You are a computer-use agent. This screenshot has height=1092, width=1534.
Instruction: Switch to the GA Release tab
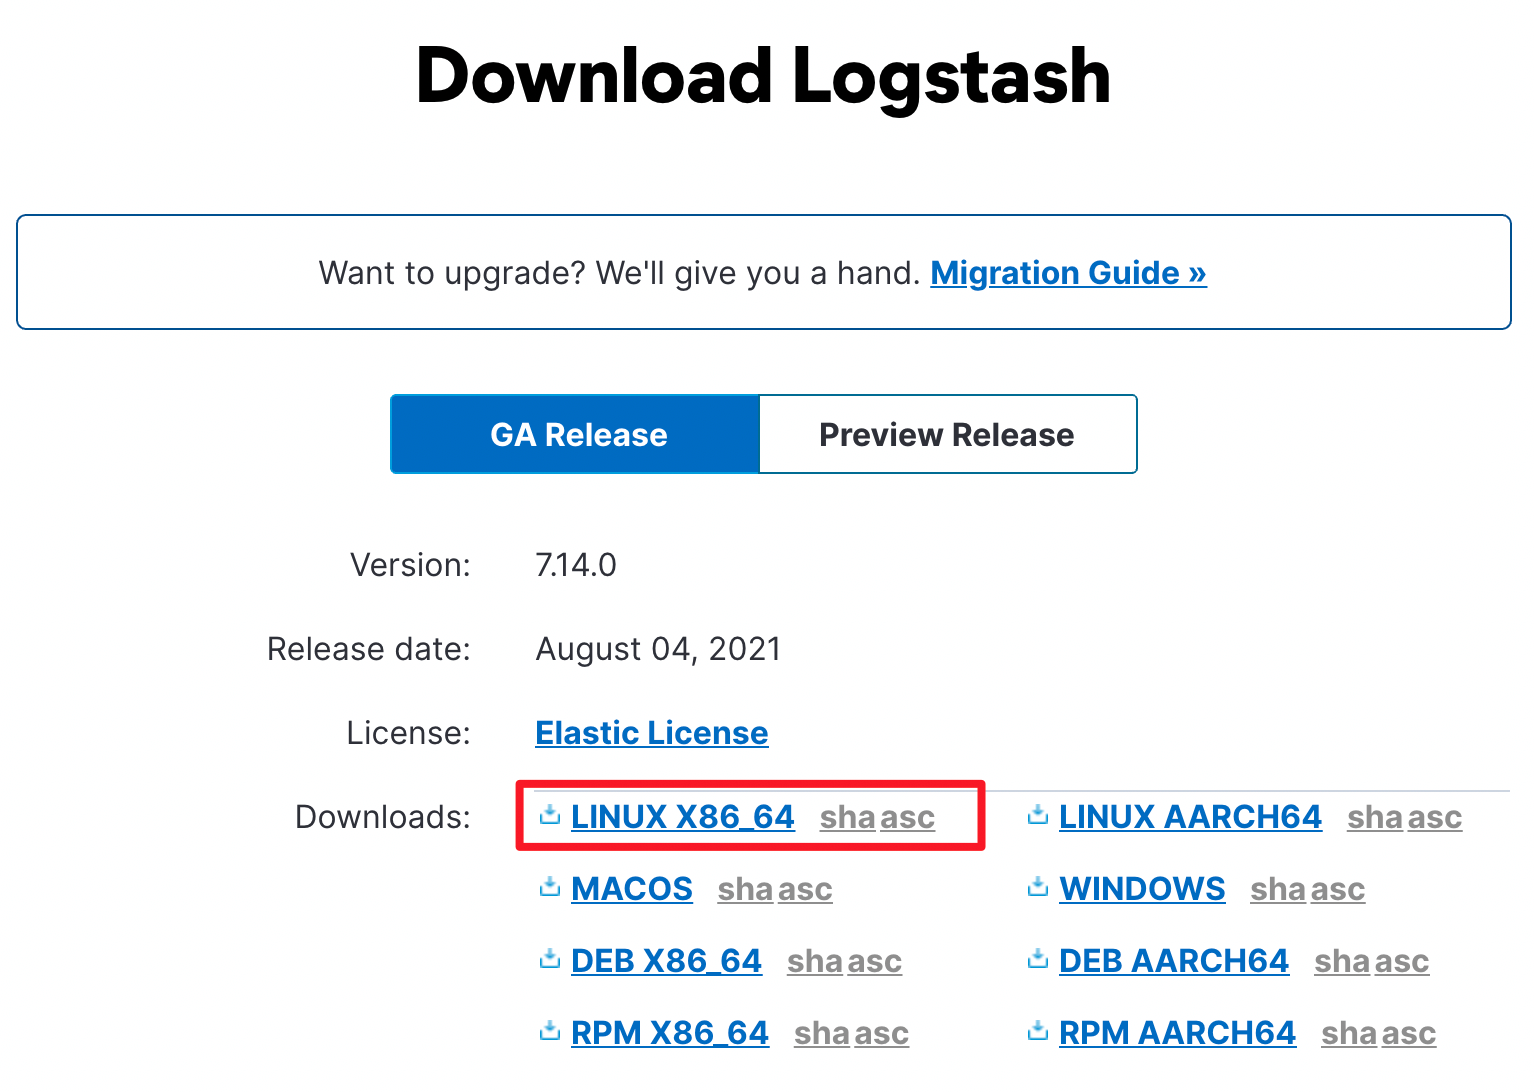(x=576, y=434)
